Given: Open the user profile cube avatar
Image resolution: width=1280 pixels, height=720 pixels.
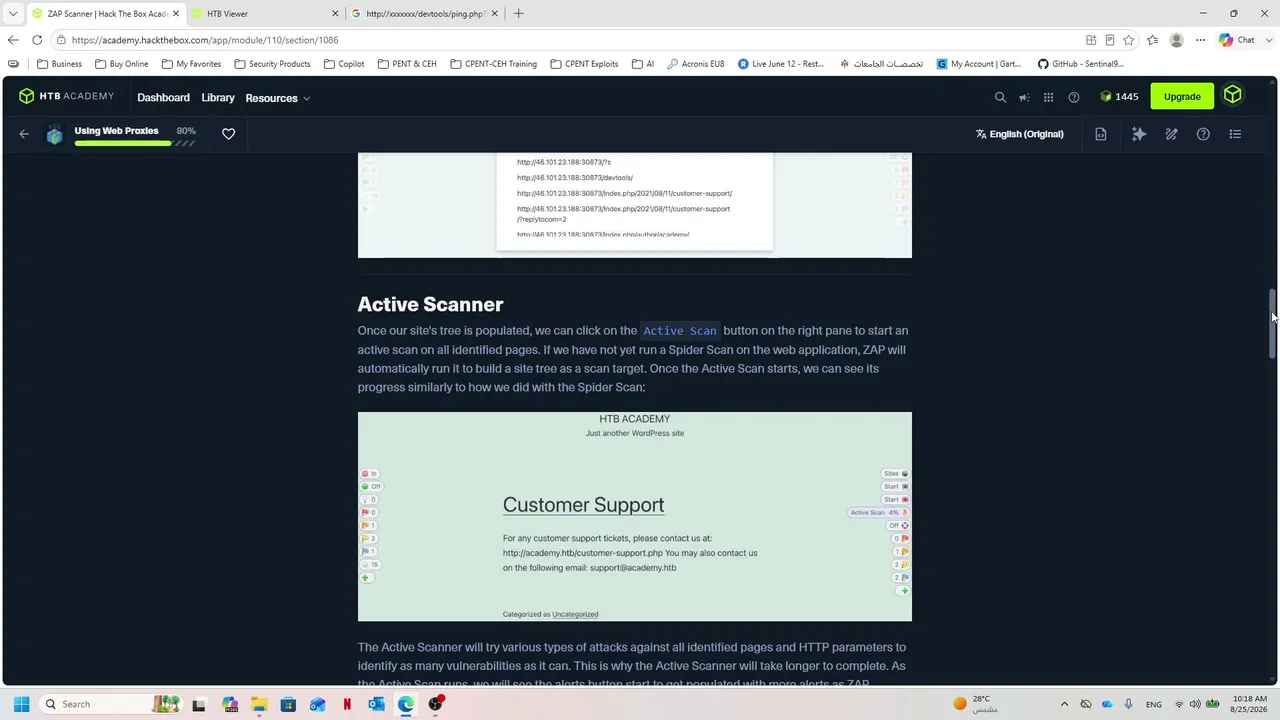Looking at the screenshot, I should point(1232,95).
